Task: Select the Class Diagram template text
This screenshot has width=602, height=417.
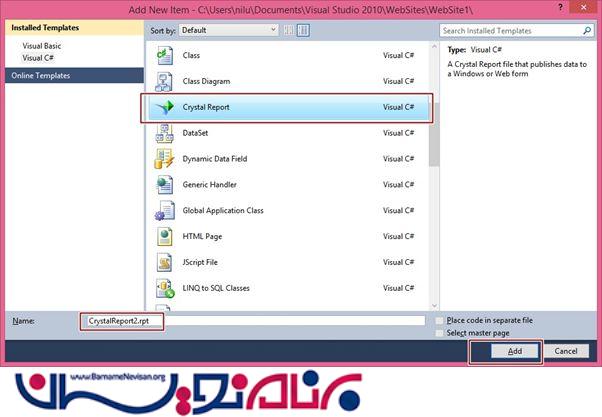Action: tap(207, 81)
